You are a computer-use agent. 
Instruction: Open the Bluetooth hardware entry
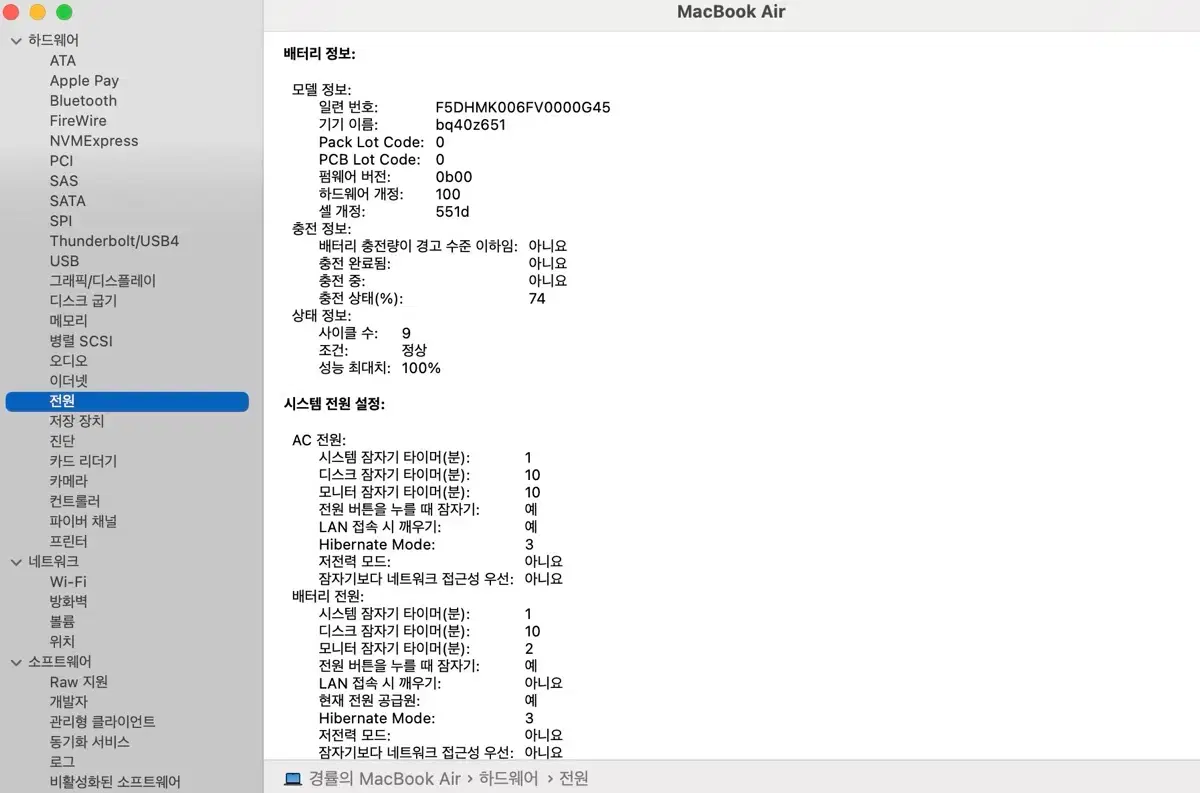point(83,101)
